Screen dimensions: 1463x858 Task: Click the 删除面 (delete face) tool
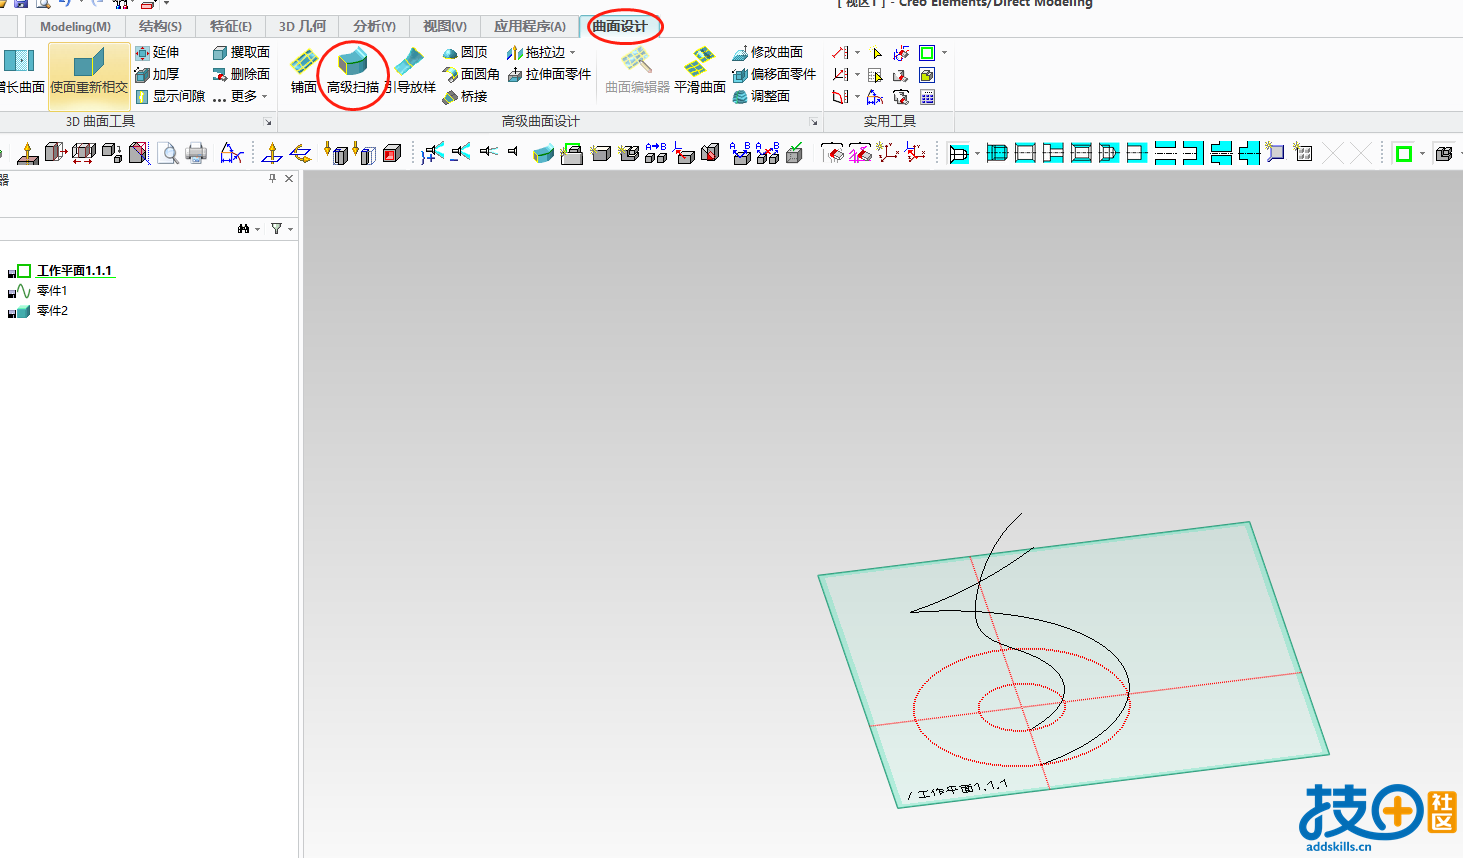pyautogui.click(x=241, y=74)
